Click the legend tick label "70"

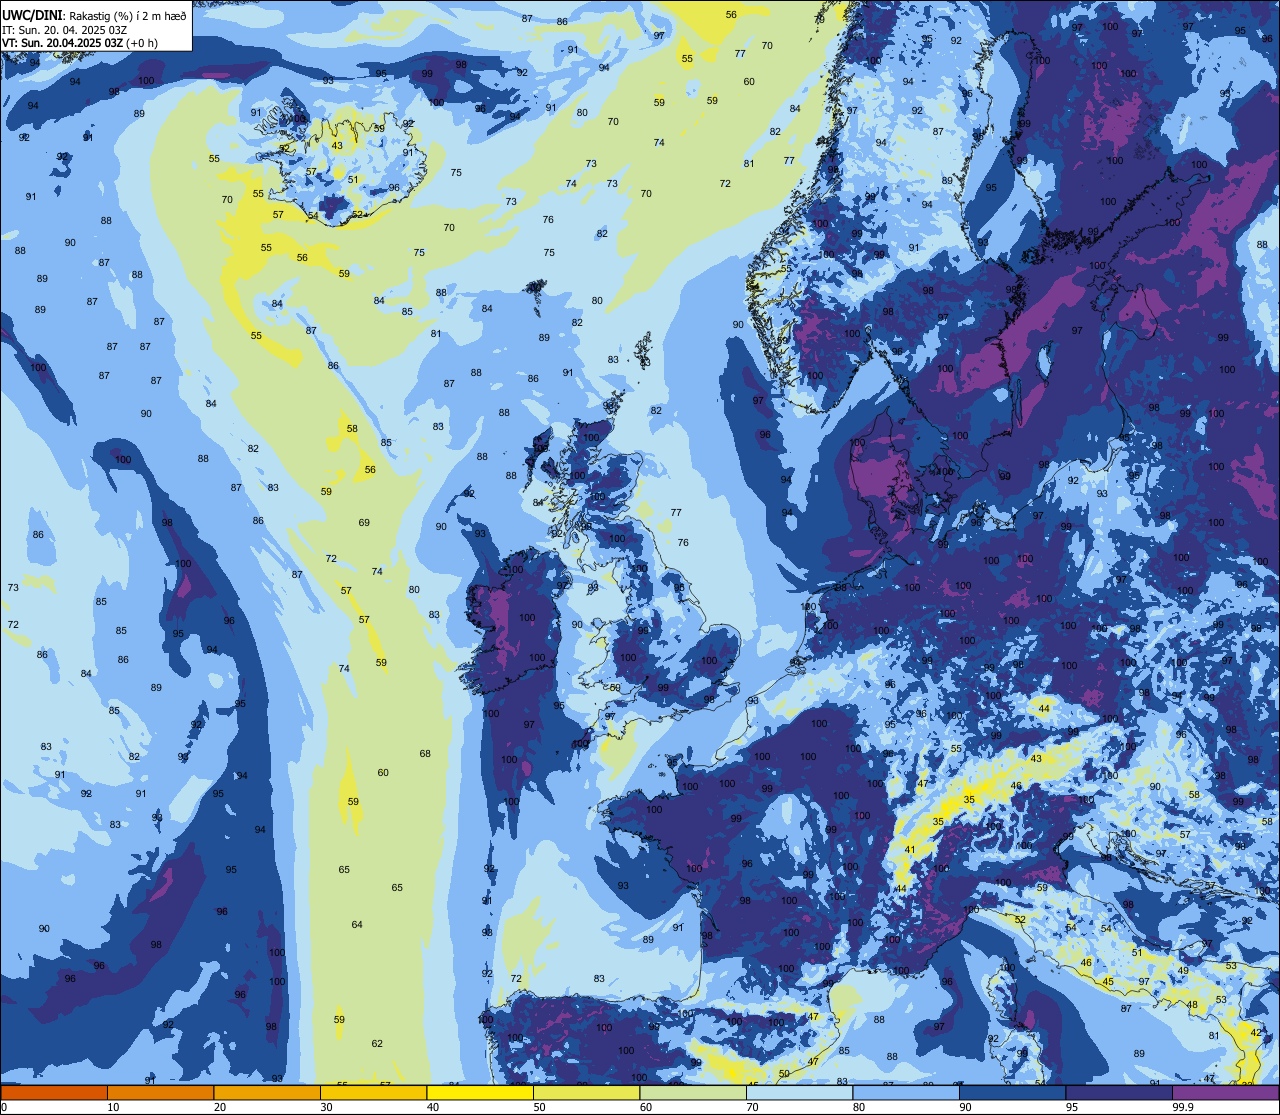(753, 1107)
